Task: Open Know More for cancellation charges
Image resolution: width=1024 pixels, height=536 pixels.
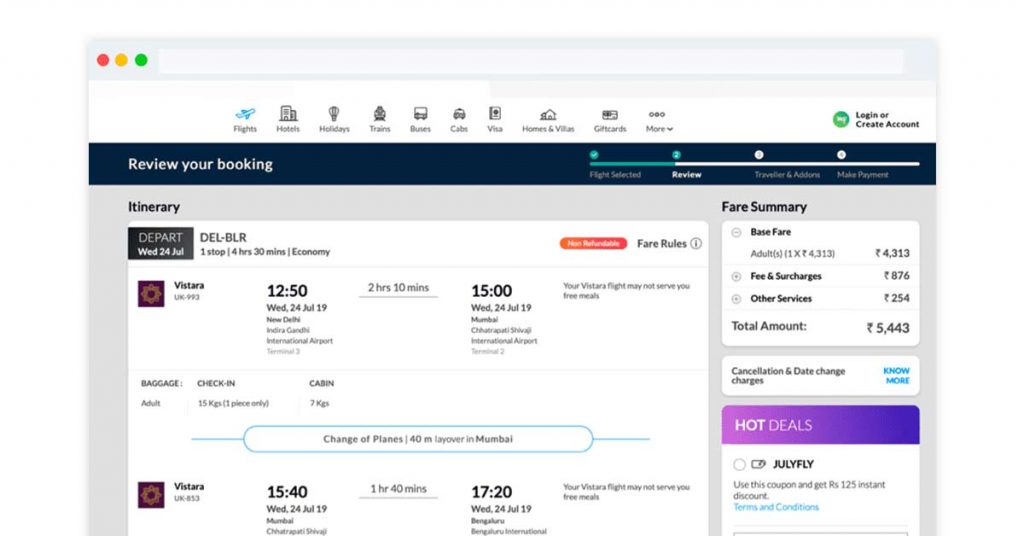Action: [897, 375]
